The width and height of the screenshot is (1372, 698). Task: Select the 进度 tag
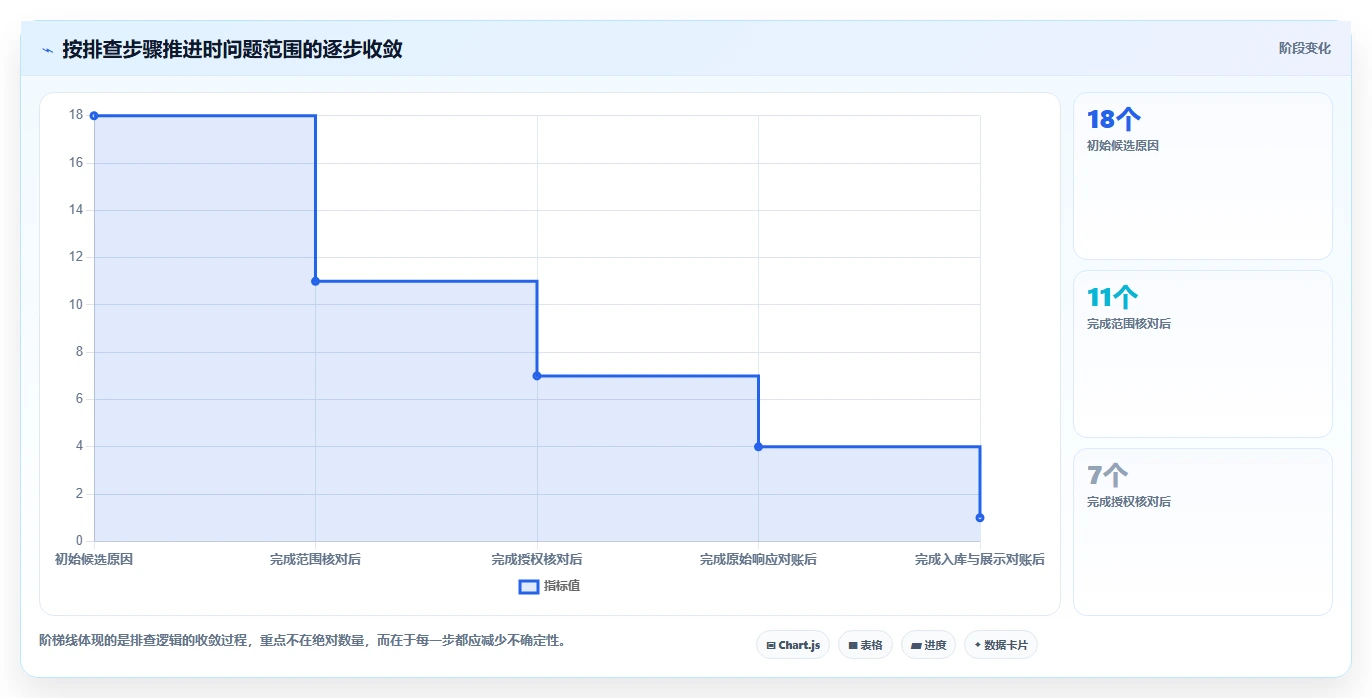click(928, 645)
